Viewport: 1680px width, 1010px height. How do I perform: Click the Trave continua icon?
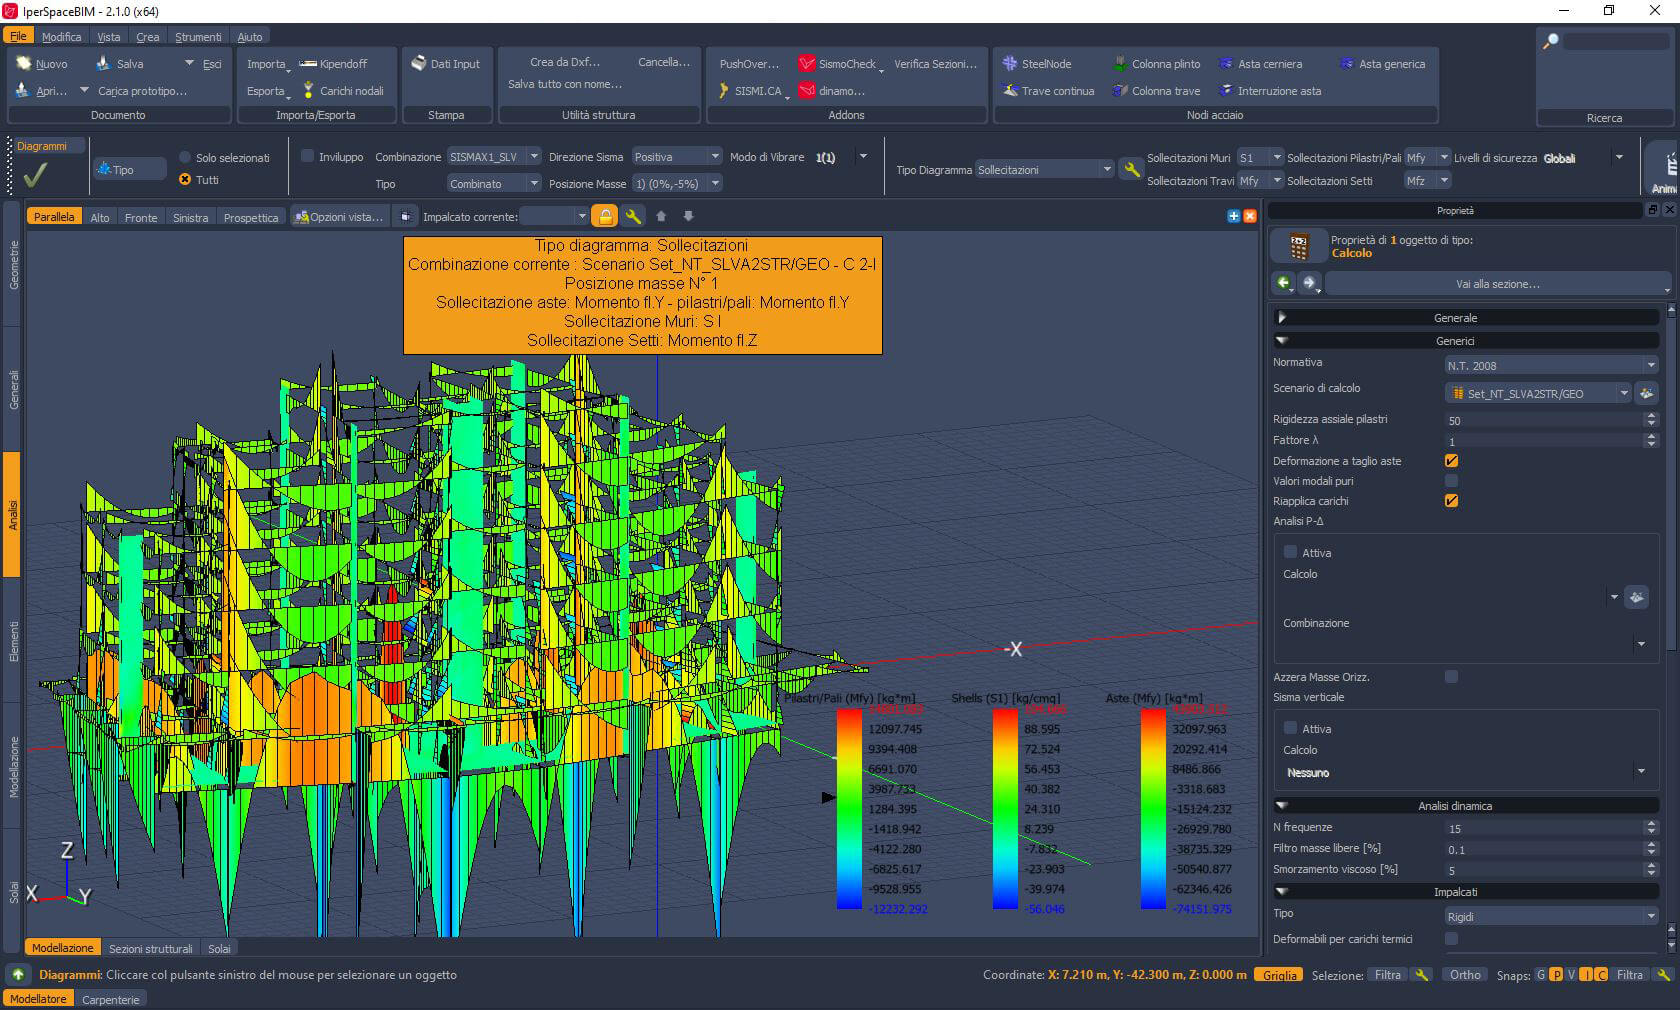[1010, 91]
